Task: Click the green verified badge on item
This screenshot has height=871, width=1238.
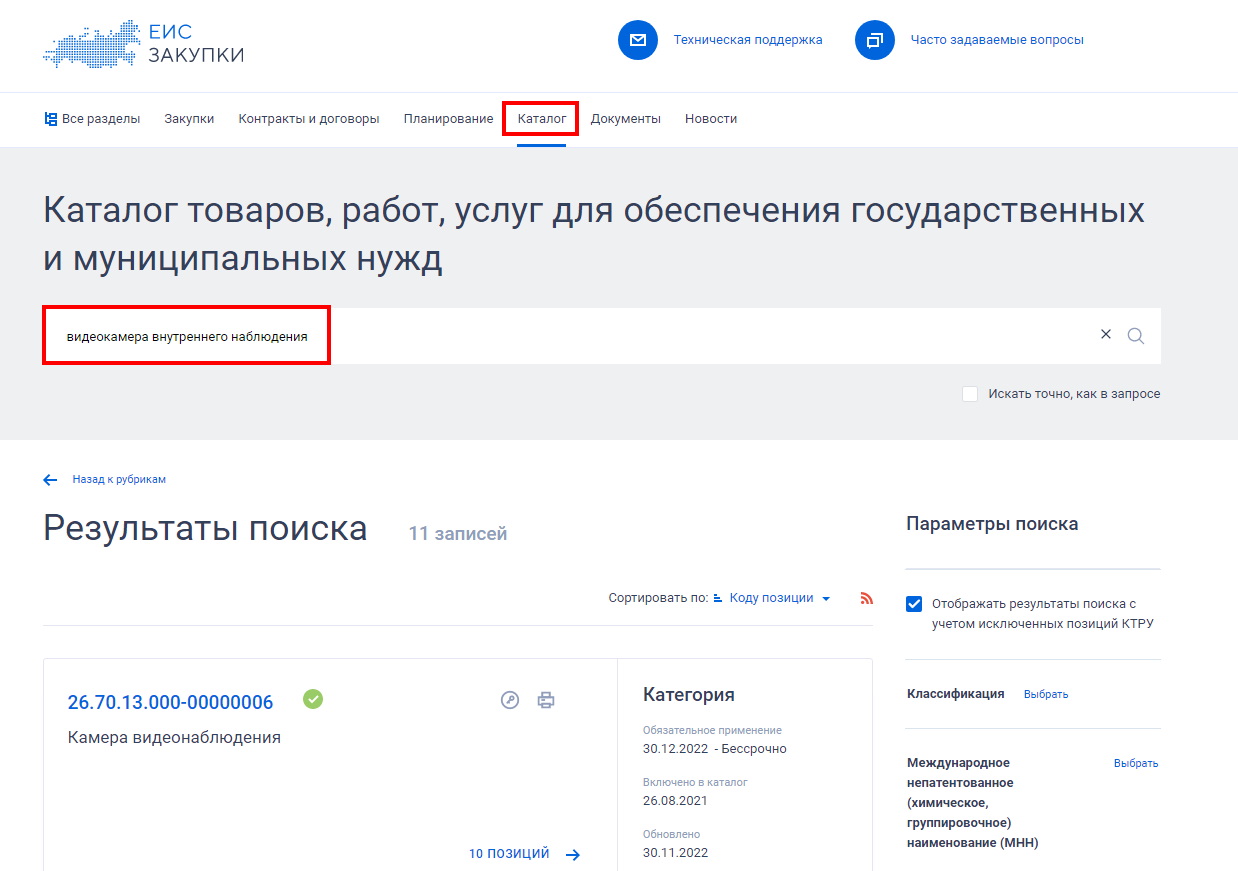Action: tap(312, 699)
